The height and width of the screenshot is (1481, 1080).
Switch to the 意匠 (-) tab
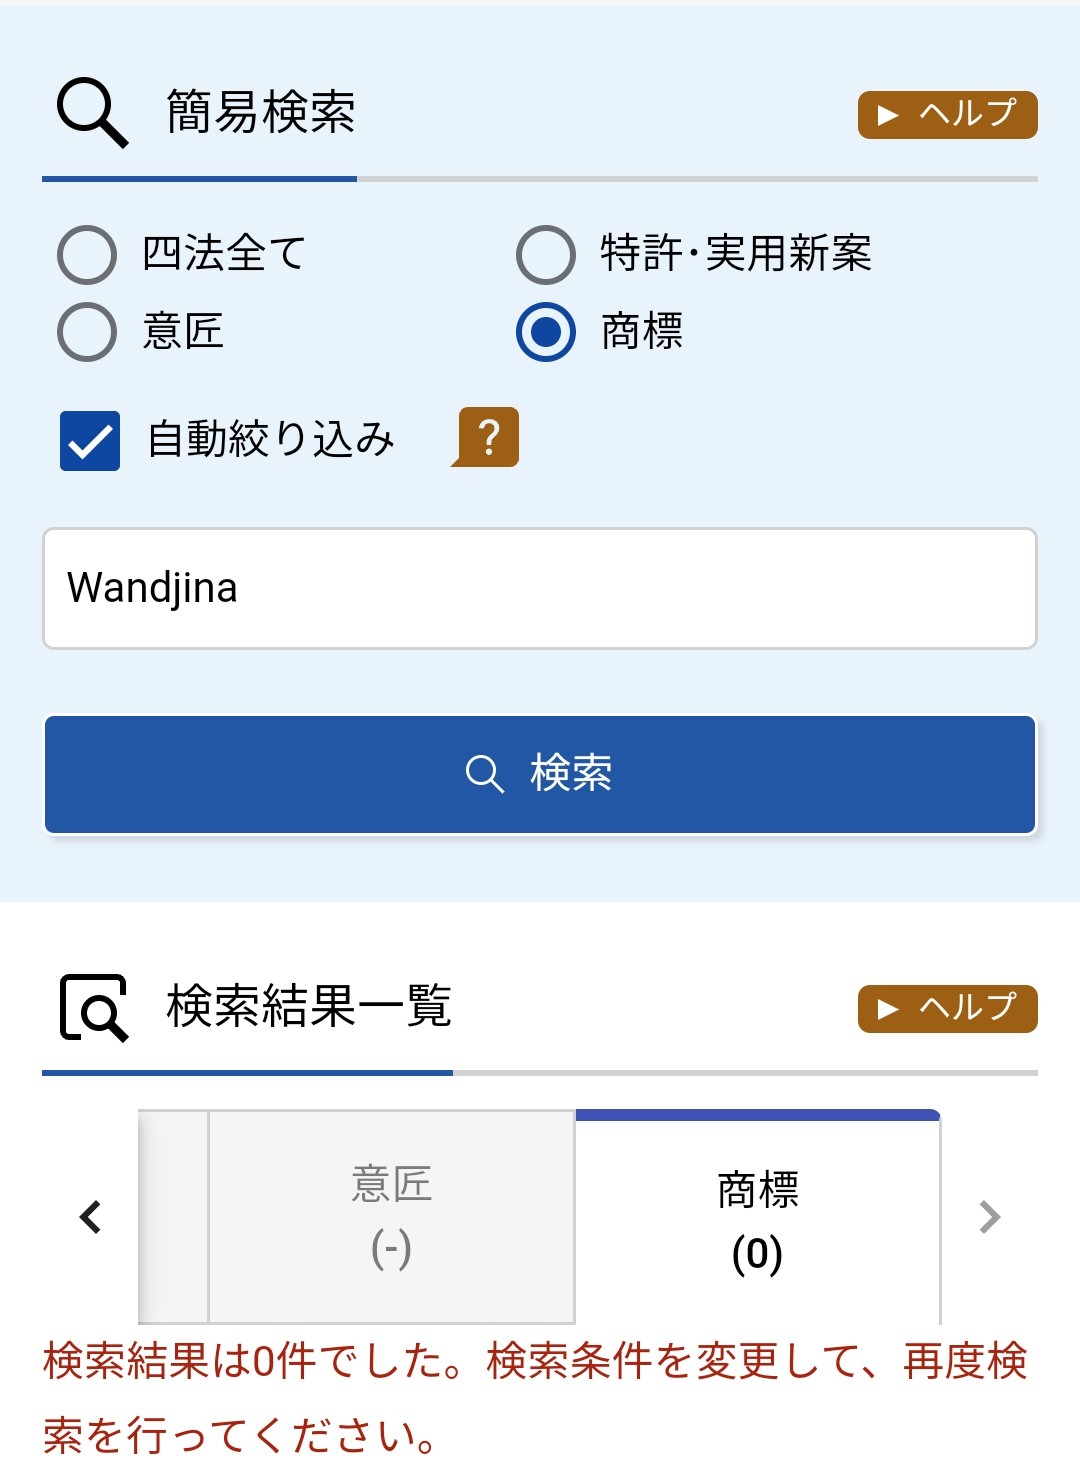391,1217
